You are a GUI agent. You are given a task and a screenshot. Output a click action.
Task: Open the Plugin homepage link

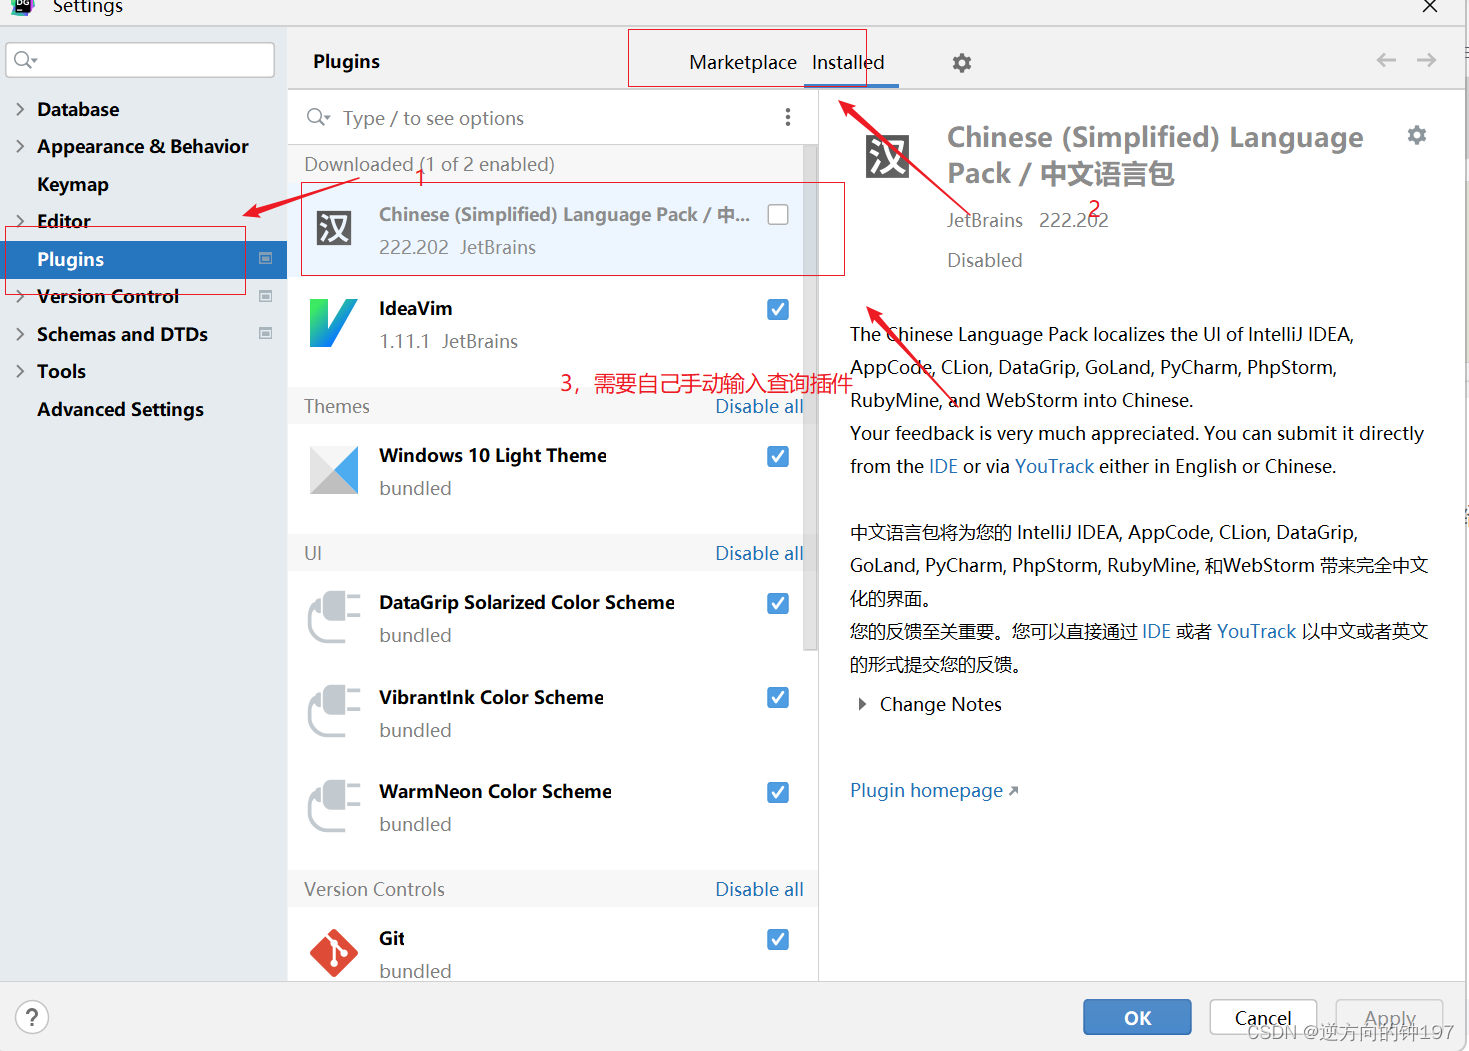934,790
